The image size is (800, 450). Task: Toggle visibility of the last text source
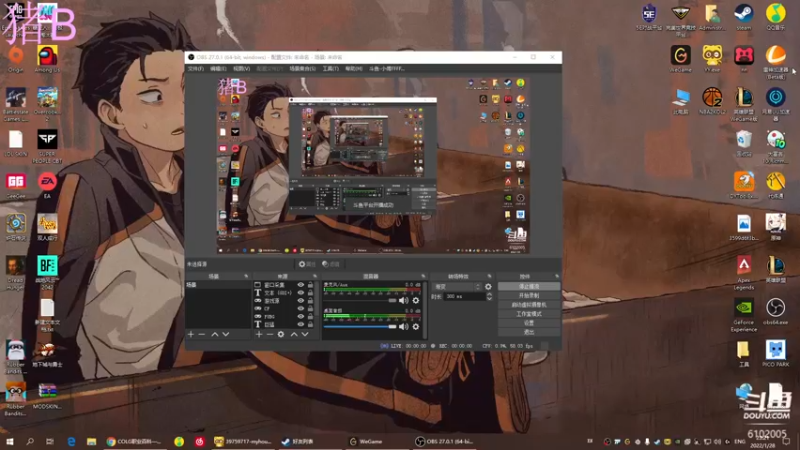(x=301, y=324)
